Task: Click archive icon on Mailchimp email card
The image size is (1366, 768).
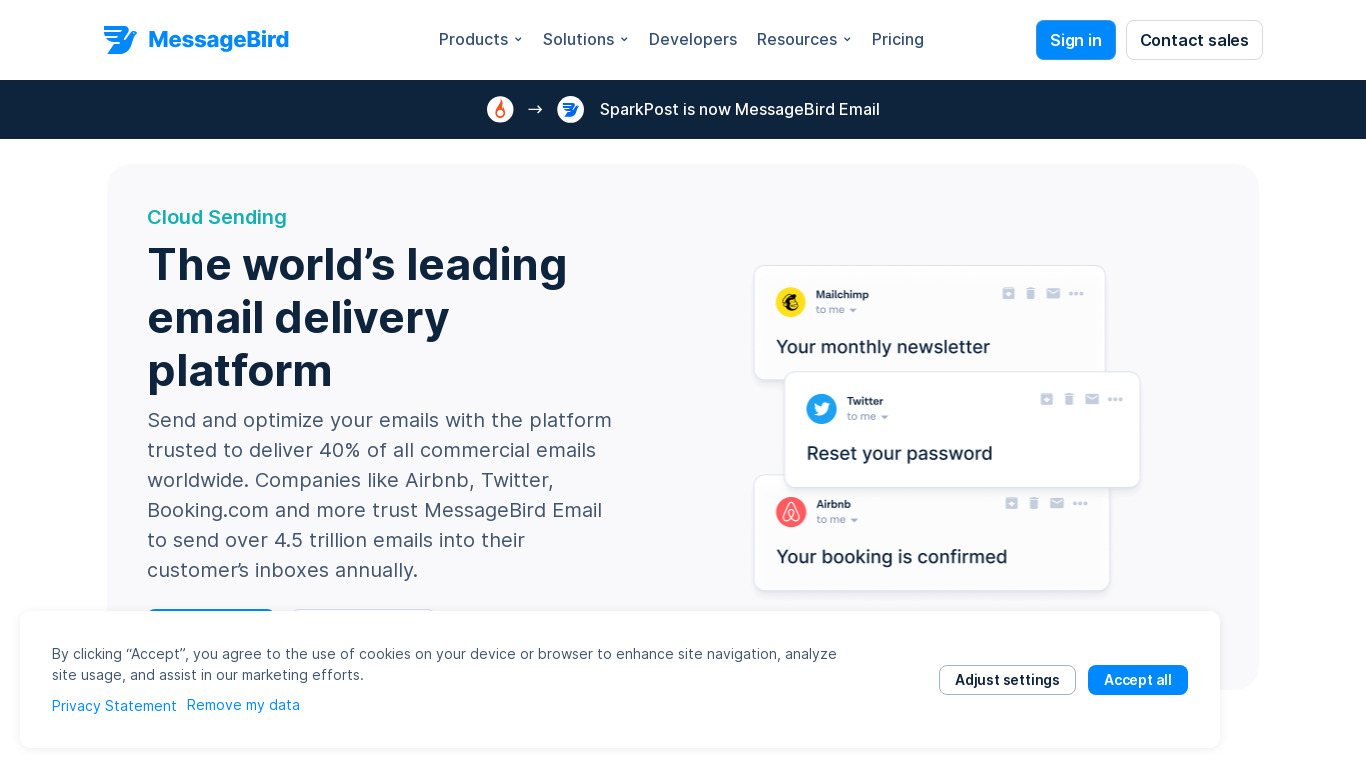Action: (x=1008, y=293)
